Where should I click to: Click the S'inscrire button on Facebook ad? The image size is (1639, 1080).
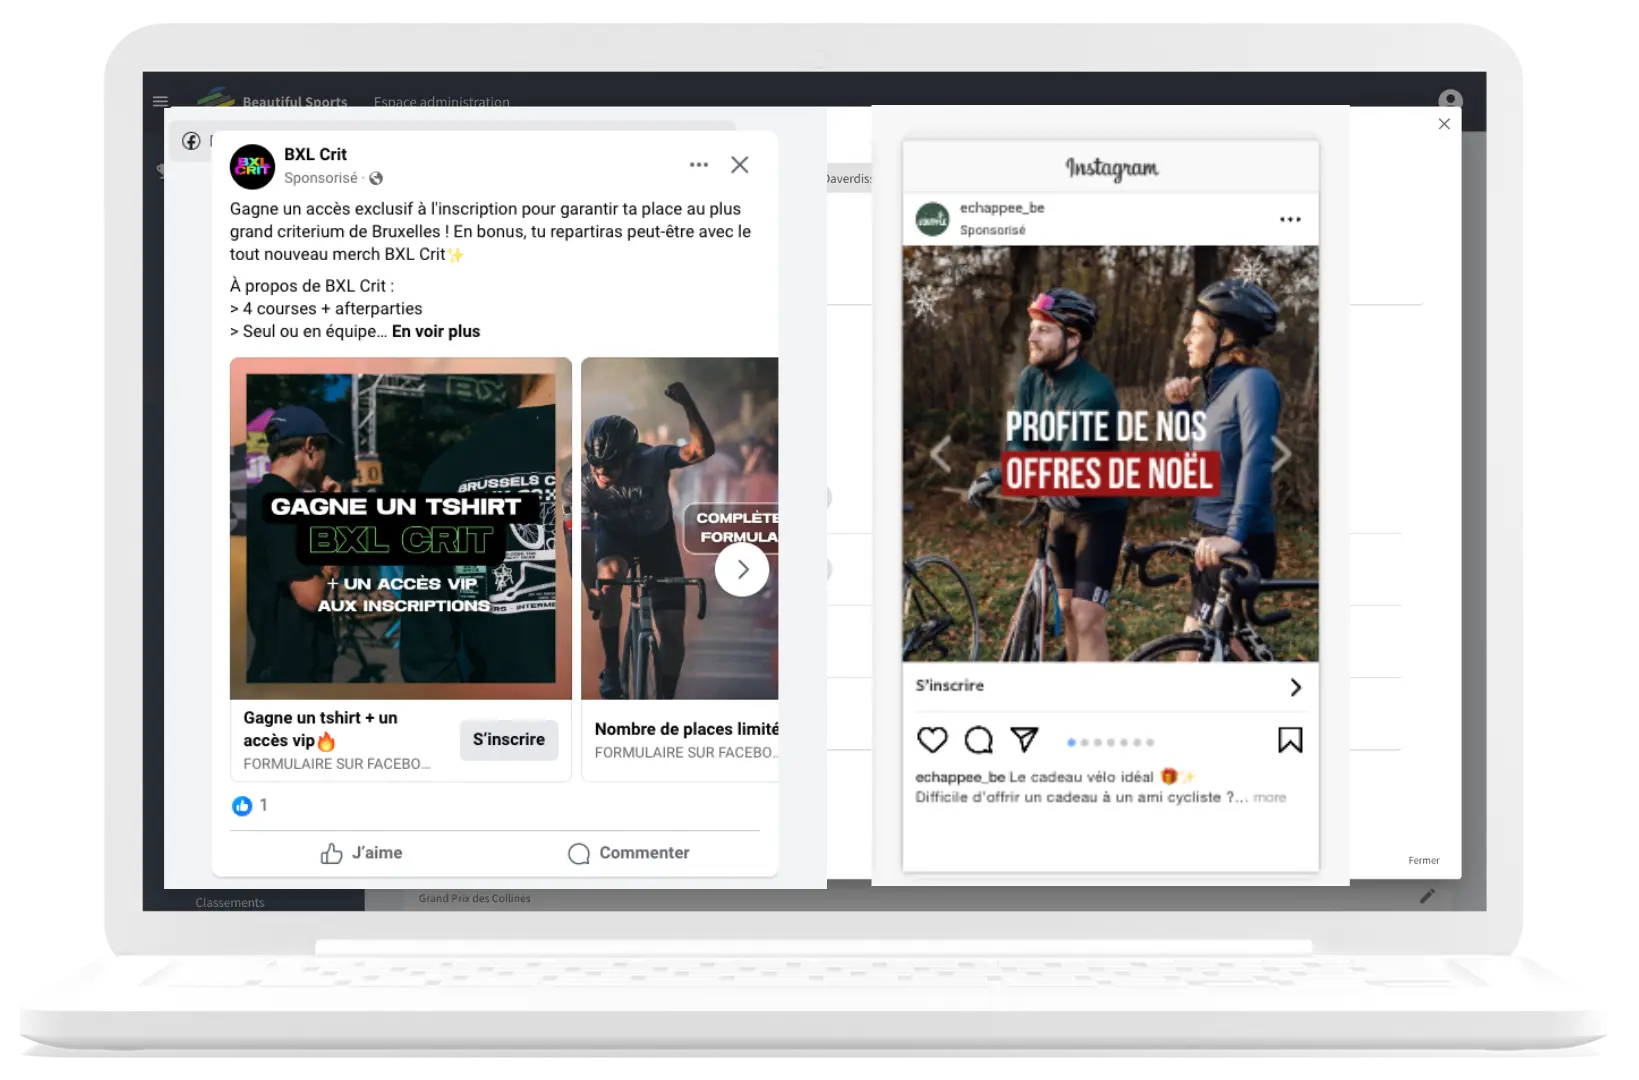point(509,739)
